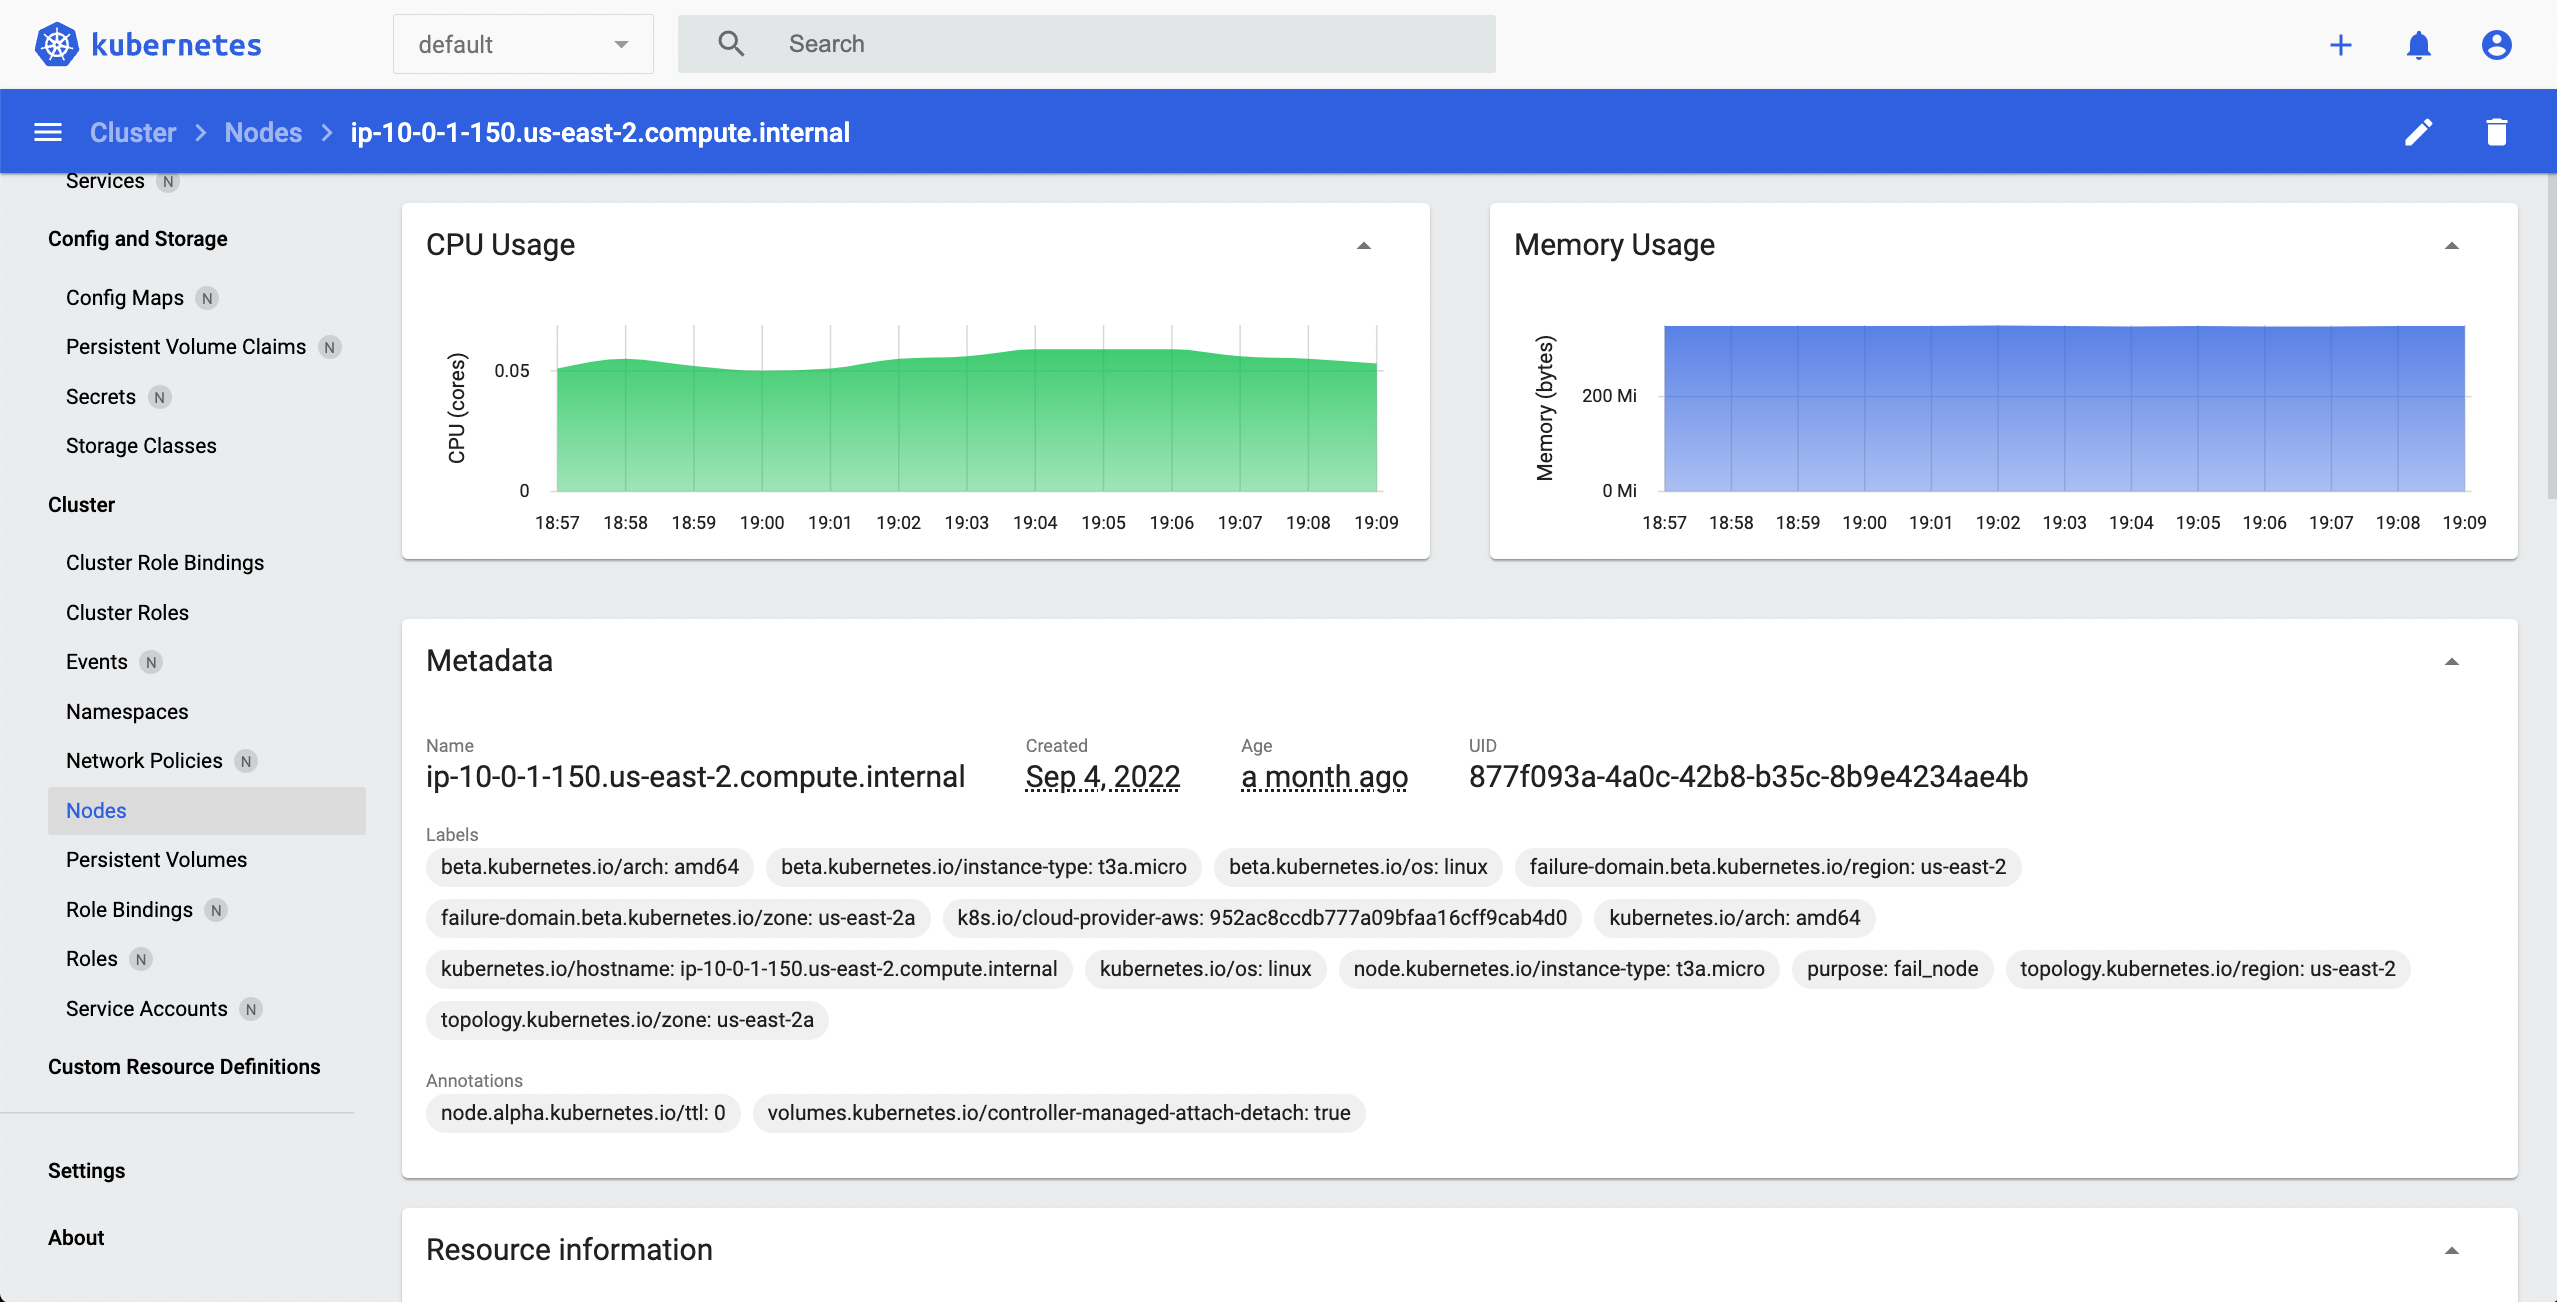Click the N badge next to Events
2557x1302 pixels.
[151, 662]
